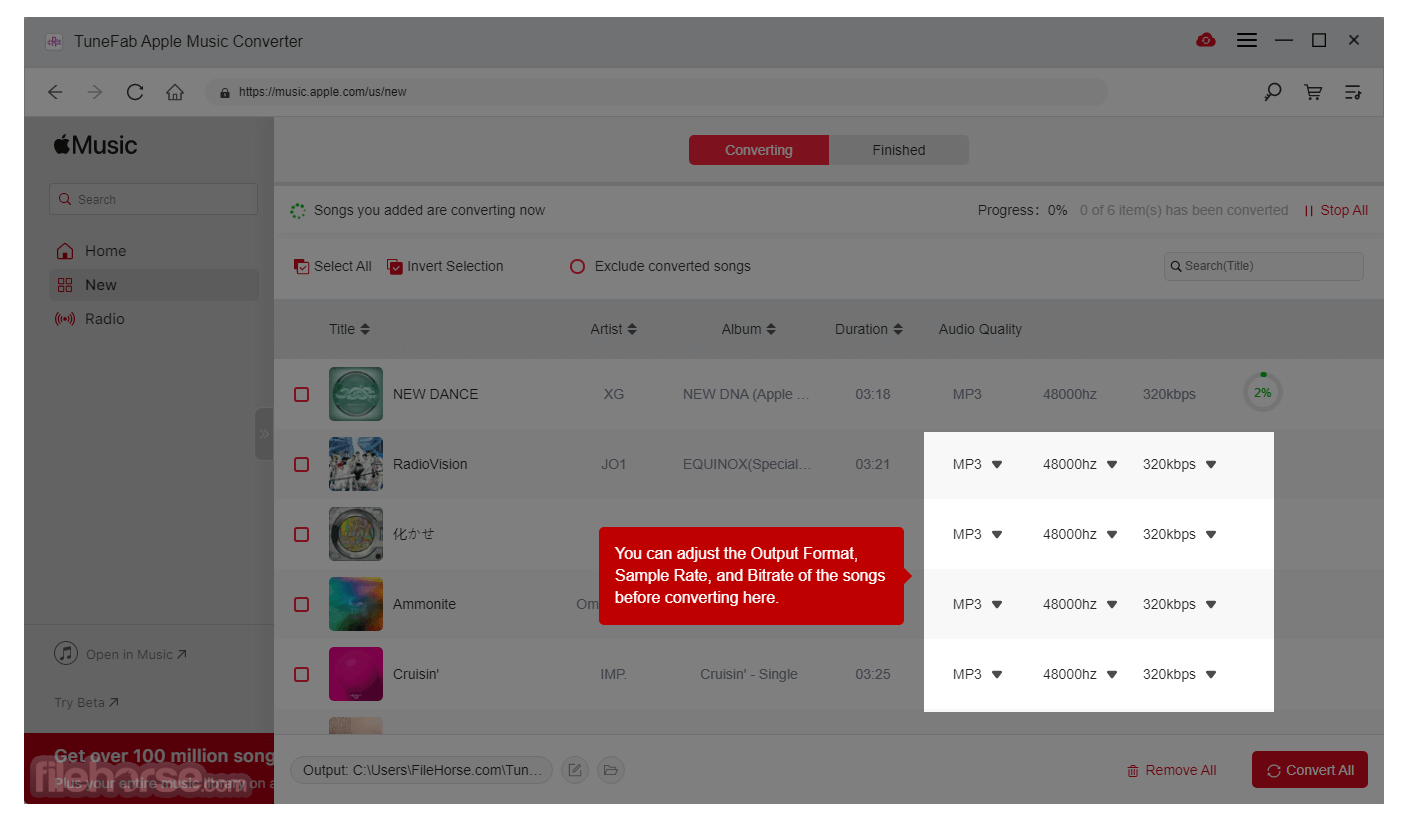The width and height of the screenshot is (1415, 828).
Task: Click the artist name JO1
Action: coord(614,464)
